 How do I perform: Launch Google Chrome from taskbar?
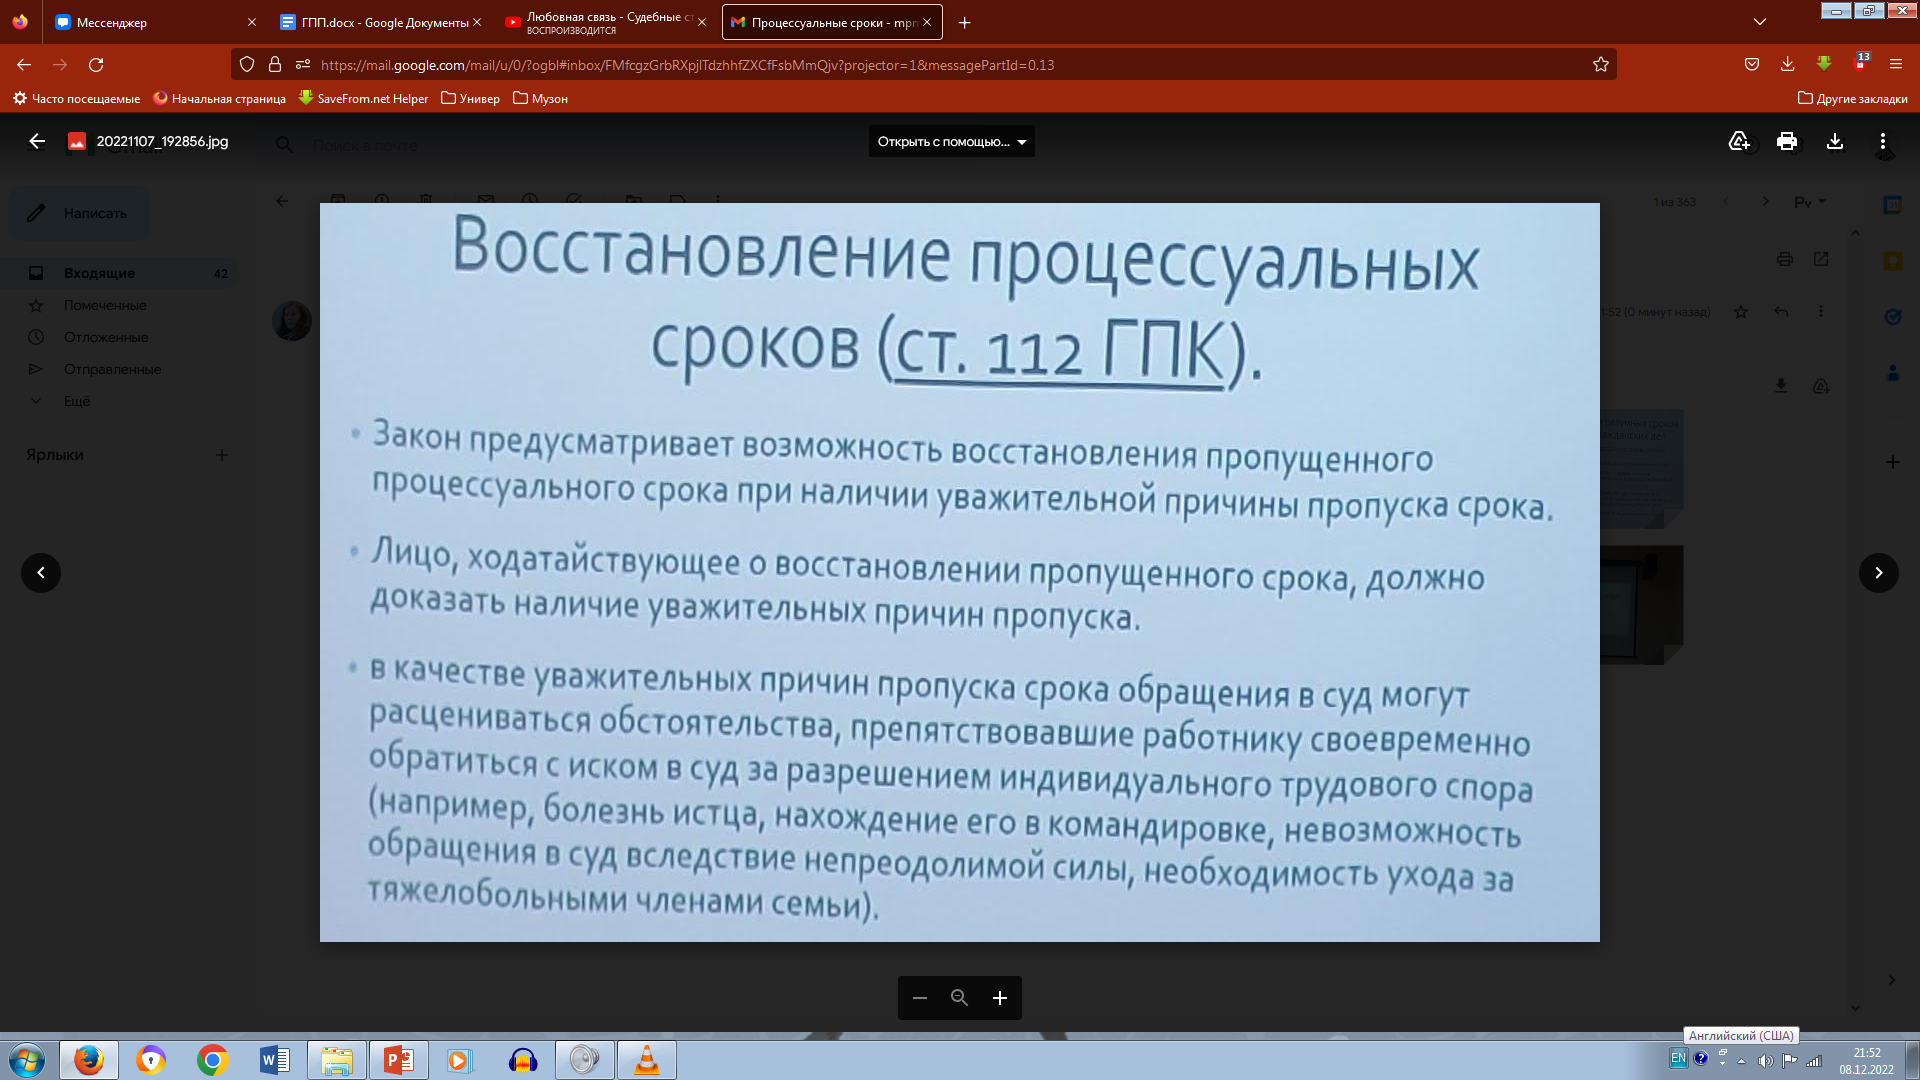(212, 1060)
